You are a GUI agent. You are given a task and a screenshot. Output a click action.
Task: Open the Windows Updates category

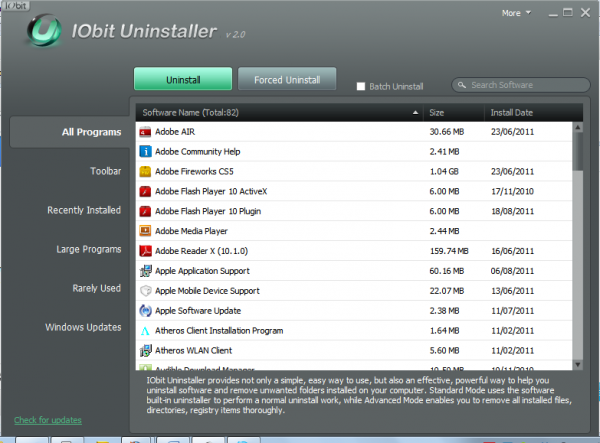point(83,327)
